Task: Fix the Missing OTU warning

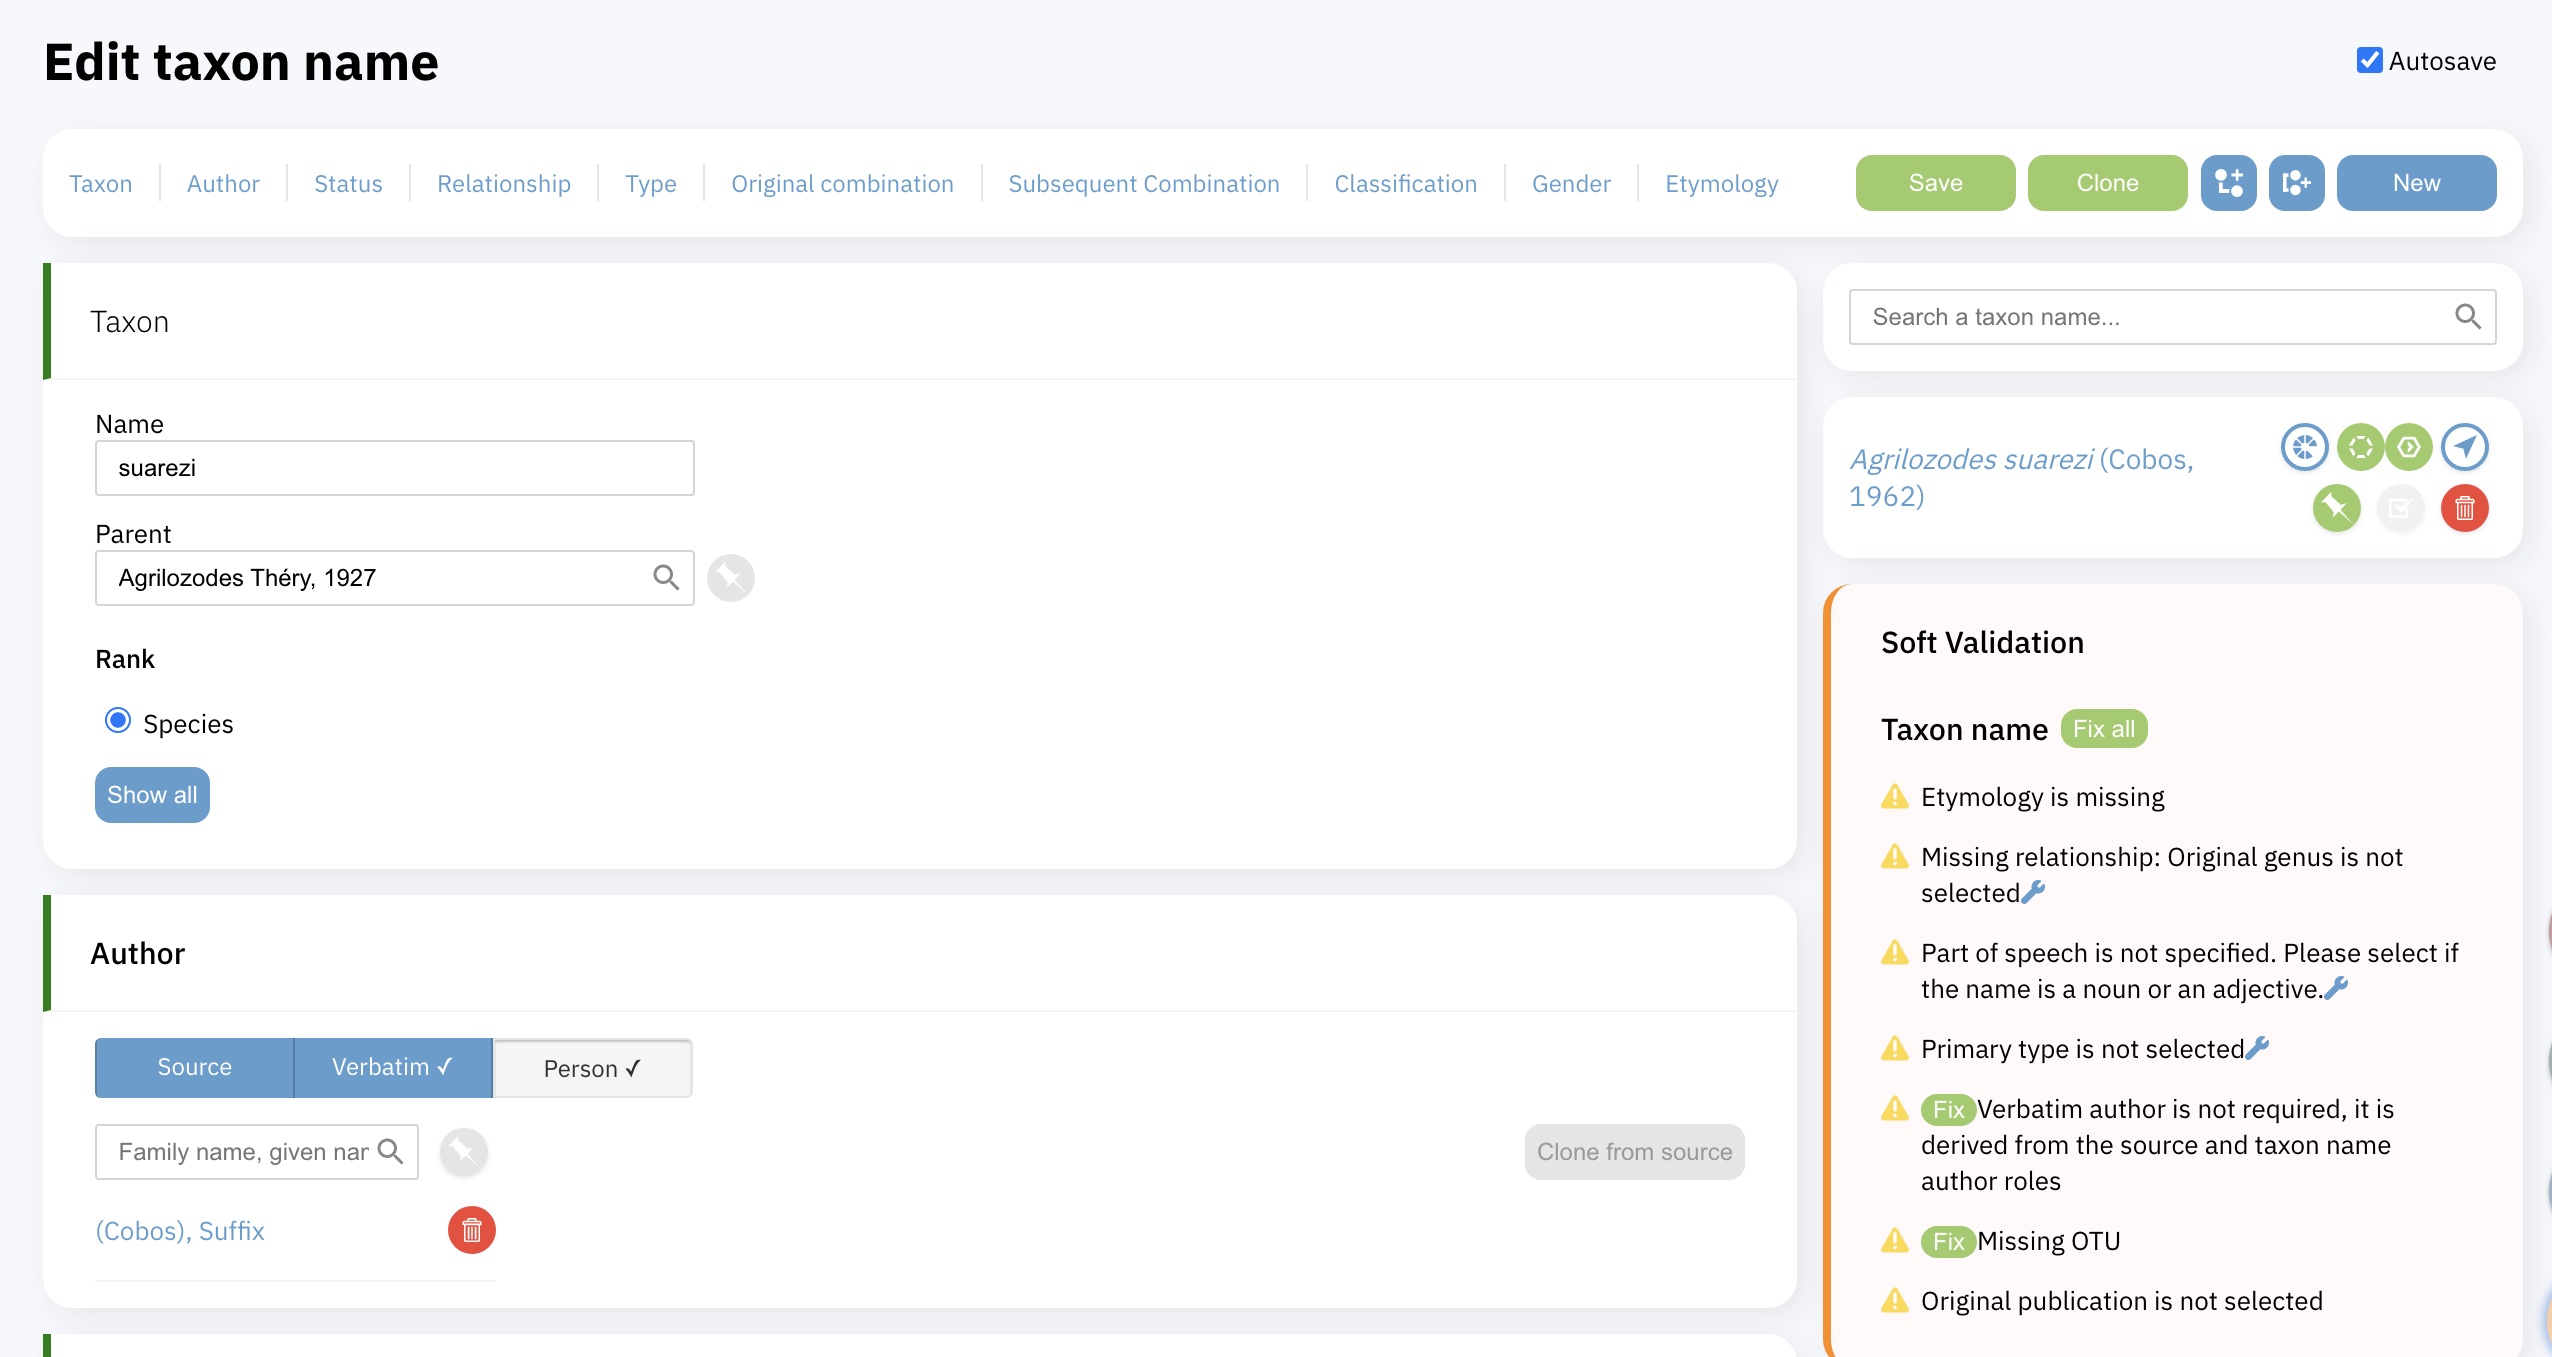Action: click(x=1948, y=1241)
